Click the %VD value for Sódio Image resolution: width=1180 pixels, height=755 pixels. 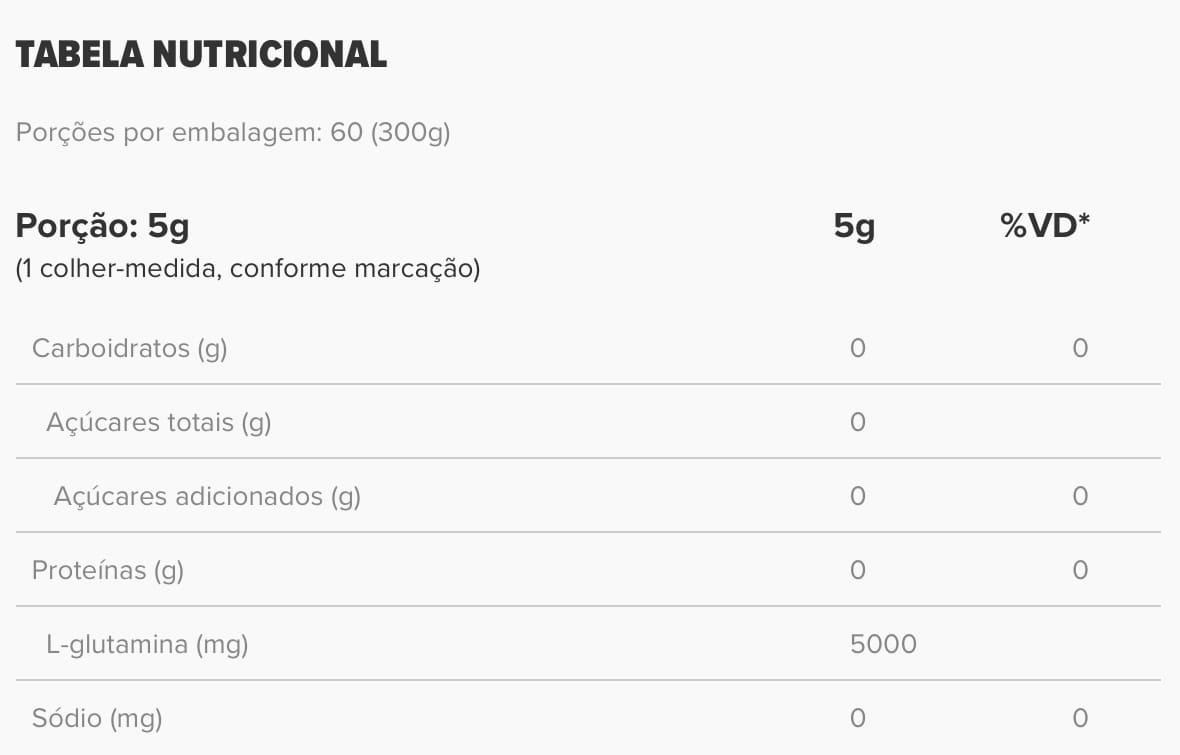(x=1080, y=718)
